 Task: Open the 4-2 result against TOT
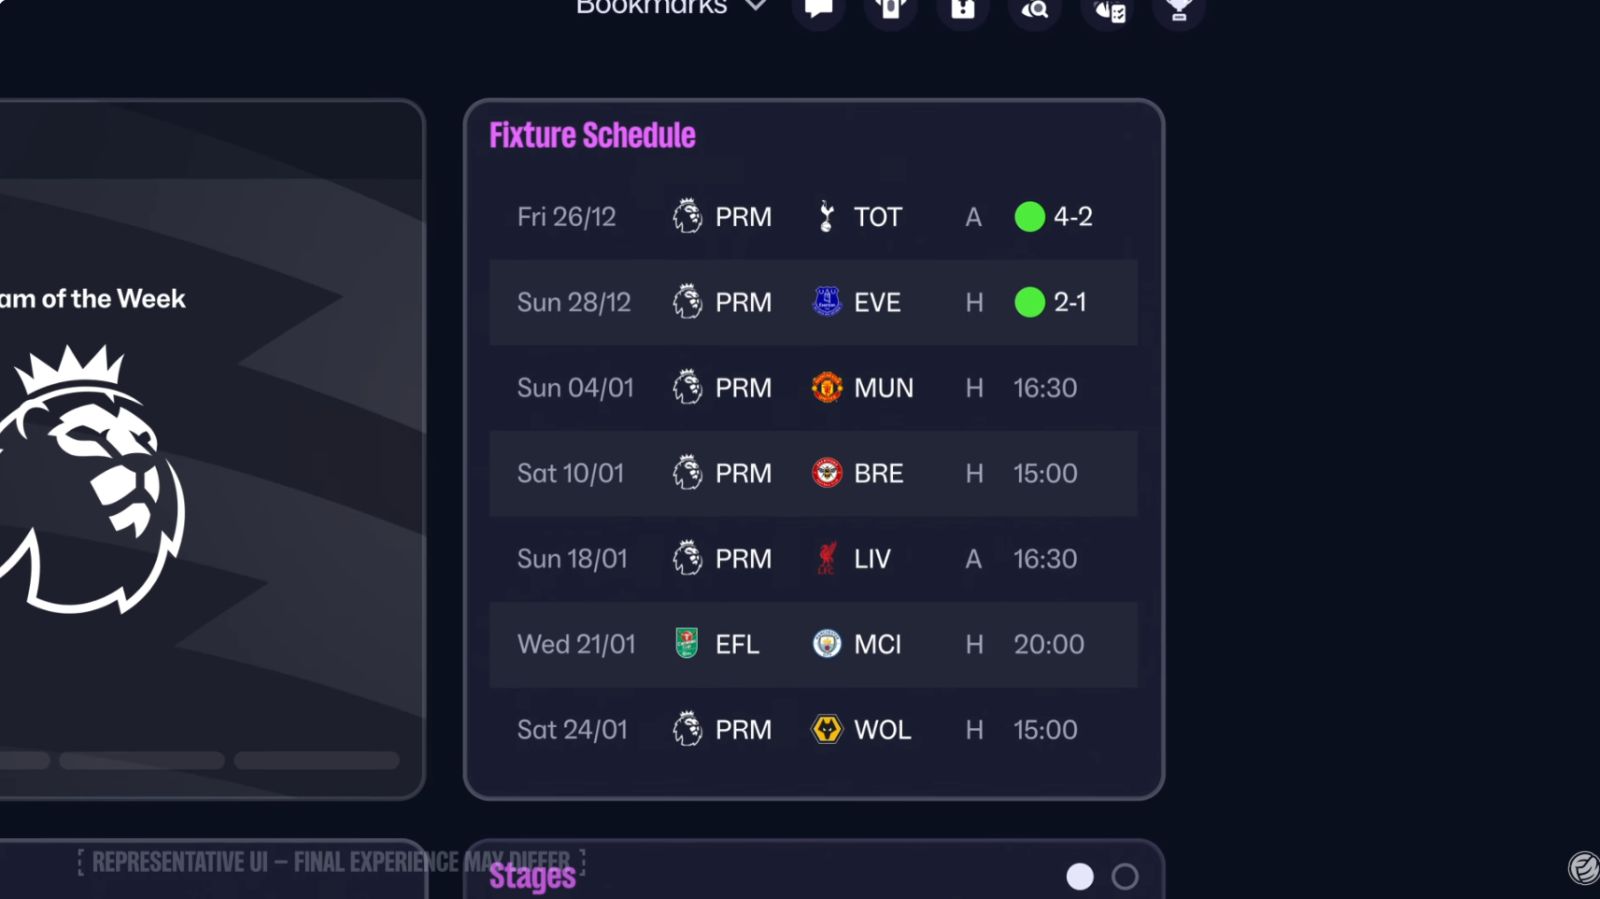click(x=1072, y=217)
